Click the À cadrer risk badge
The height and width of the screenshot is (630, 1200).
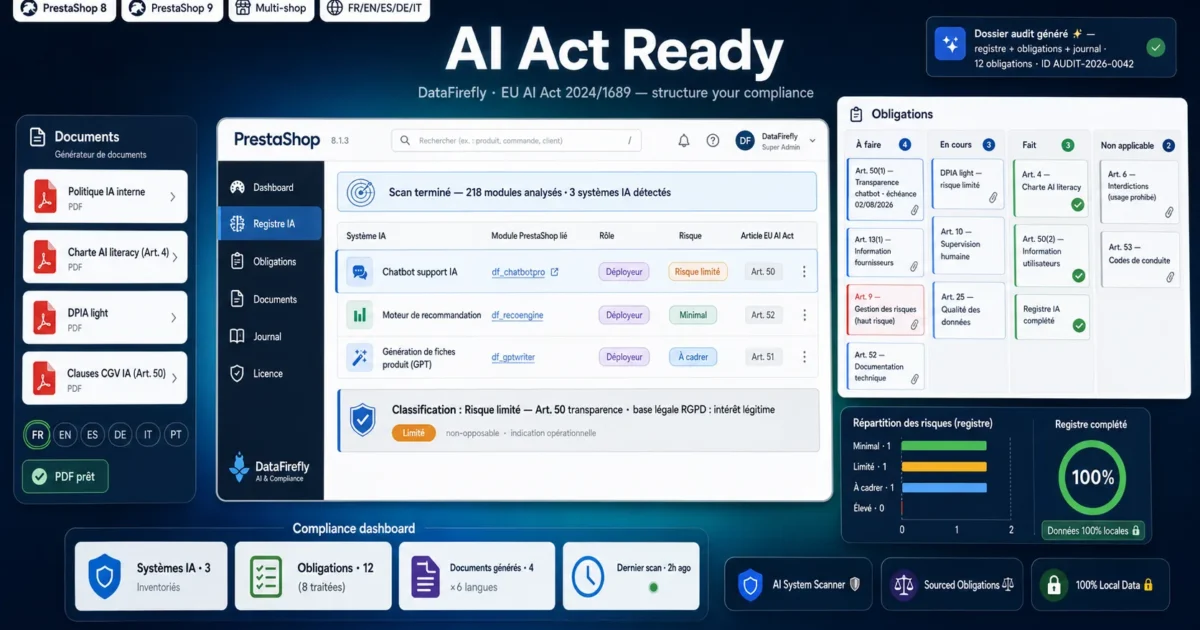click(693, 357)
